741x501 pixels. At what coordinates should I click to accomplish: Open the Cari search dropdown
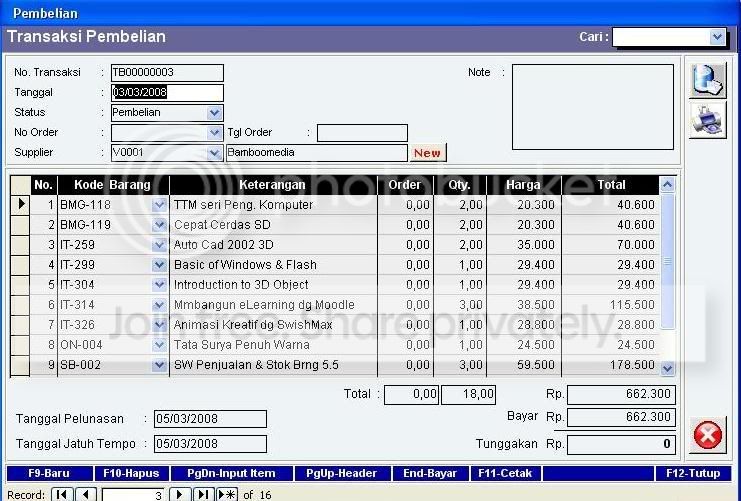coord(717,37)
